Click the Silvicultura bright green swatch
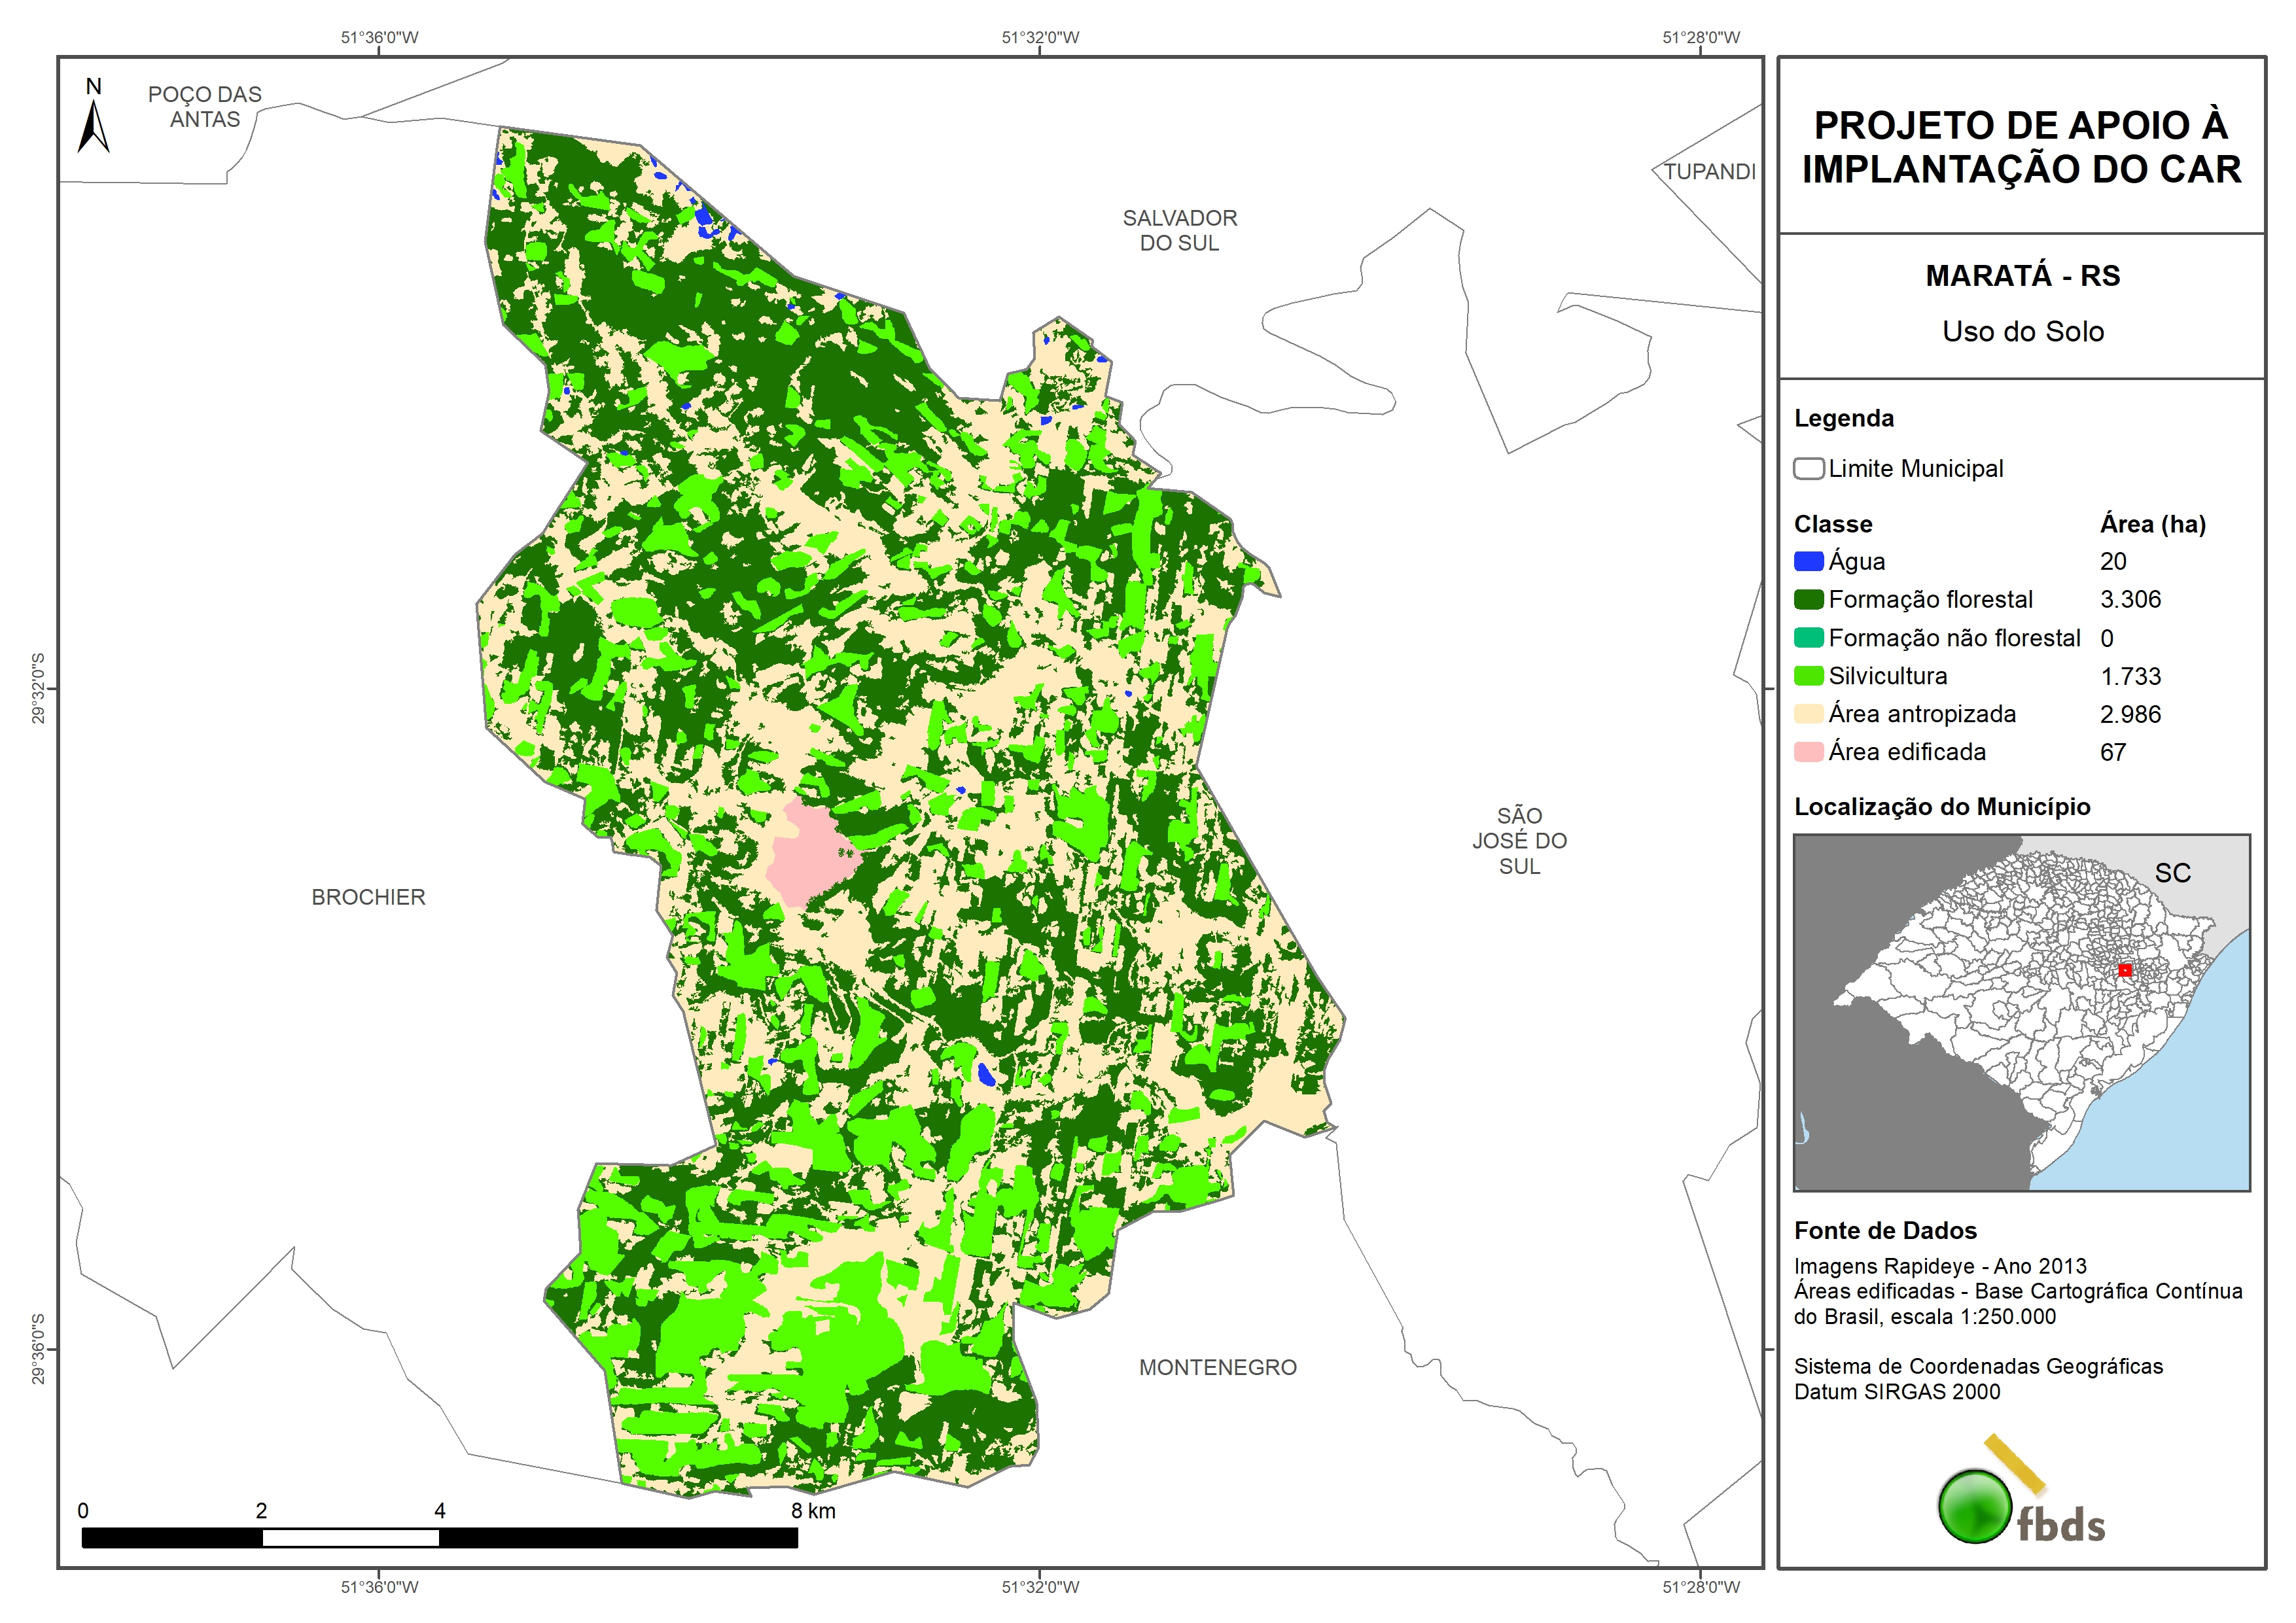Screen dimensions: 2296x1623 (1808, 676)
